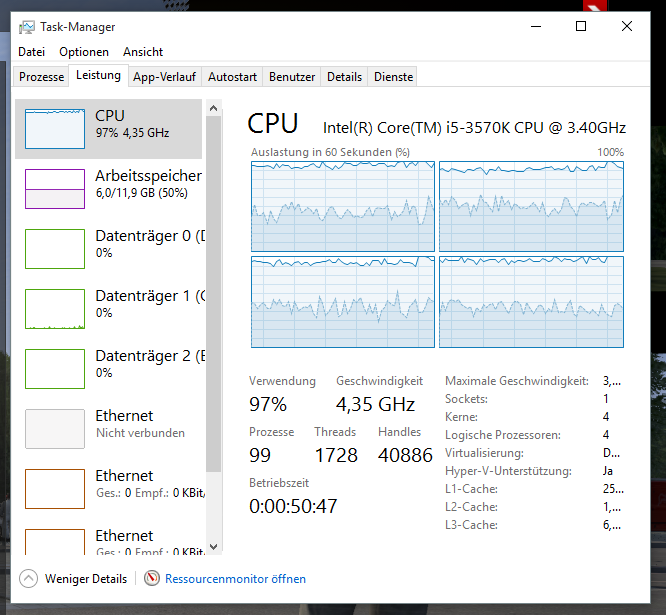Click the sidebar scrollbar thumb

pyautogui.click(x=214, y=294)
